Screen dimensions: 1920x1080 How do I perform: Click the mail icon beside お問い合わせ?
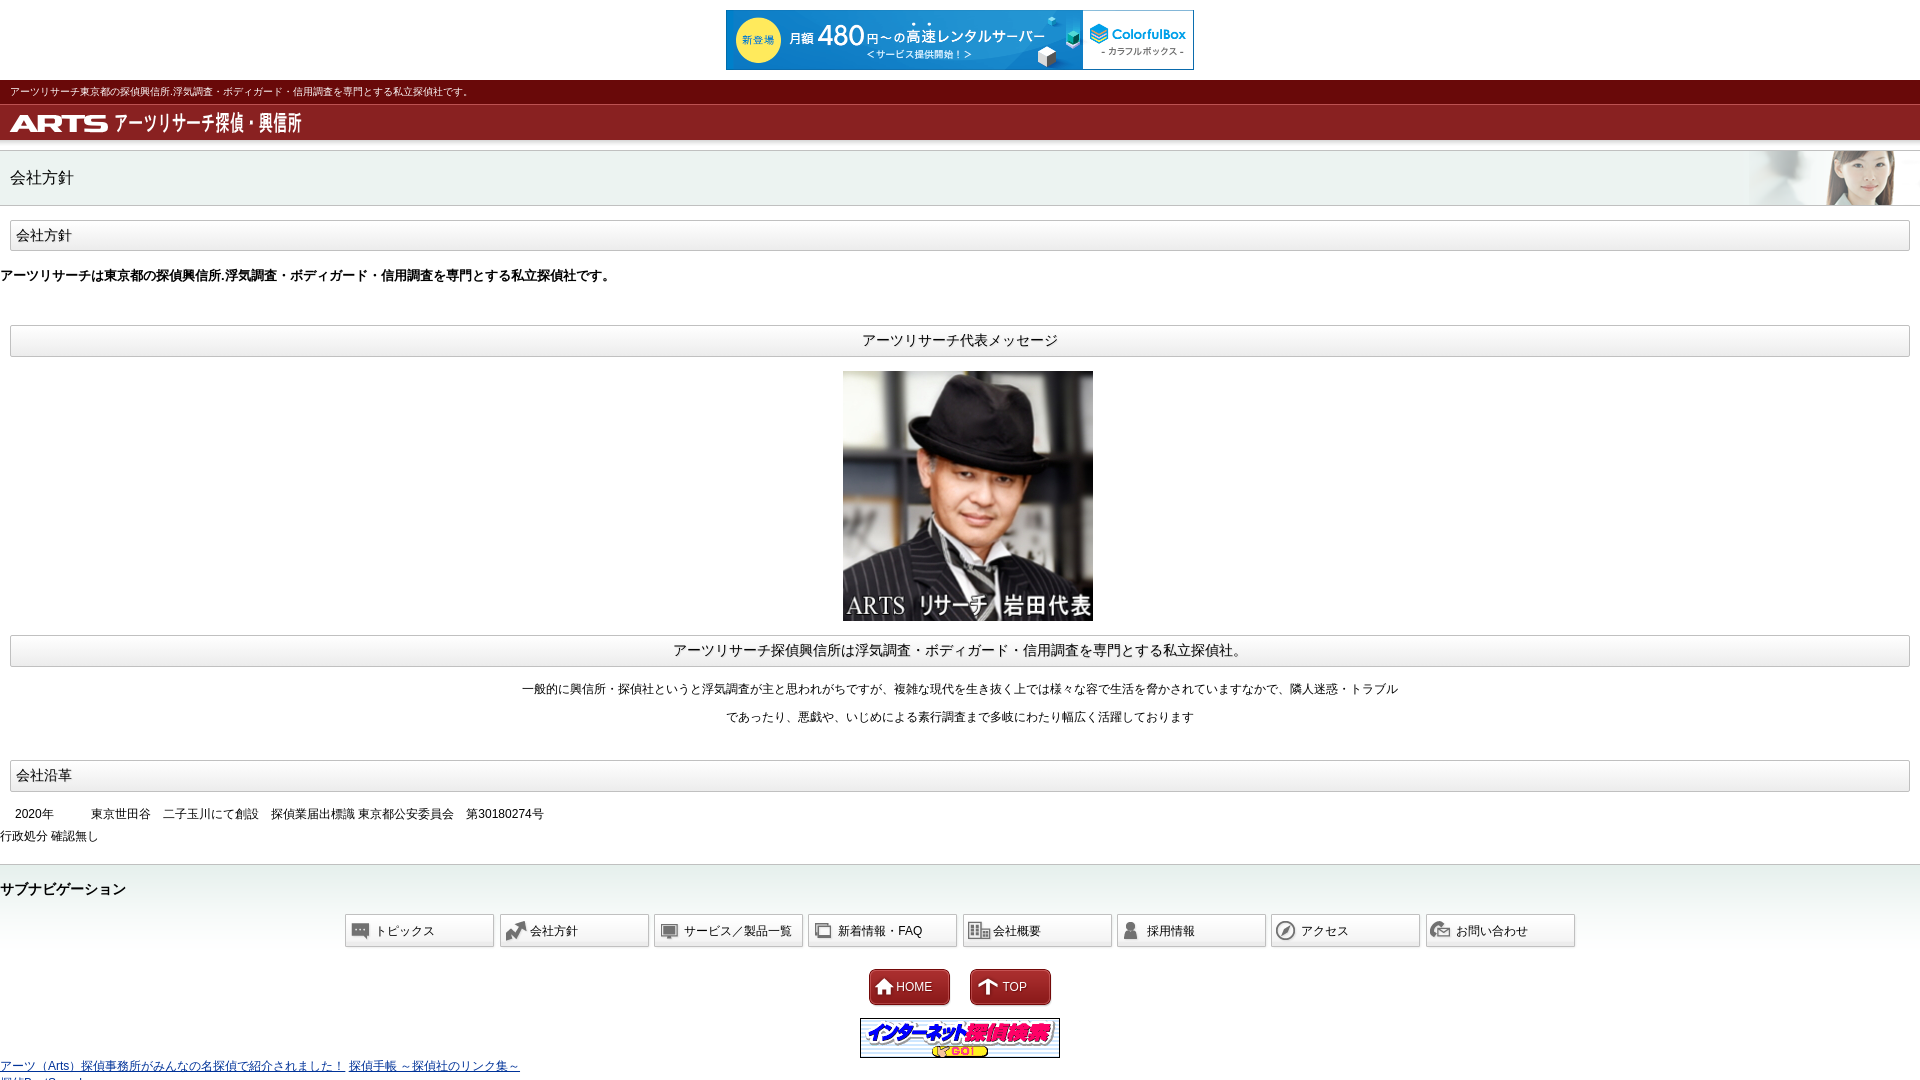[x=1440, y=931]
